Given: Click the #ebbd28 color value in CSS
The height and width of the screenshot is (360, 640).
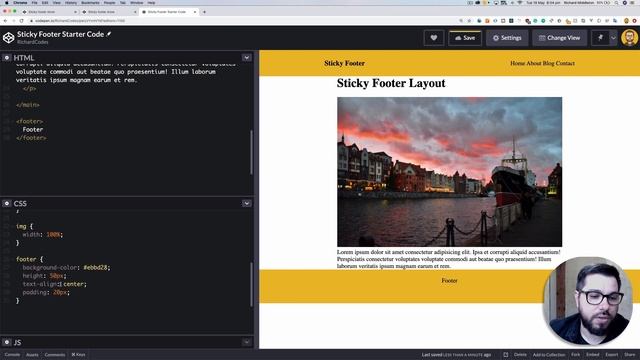Looking at the screenshot, I should tap(96, 267).
